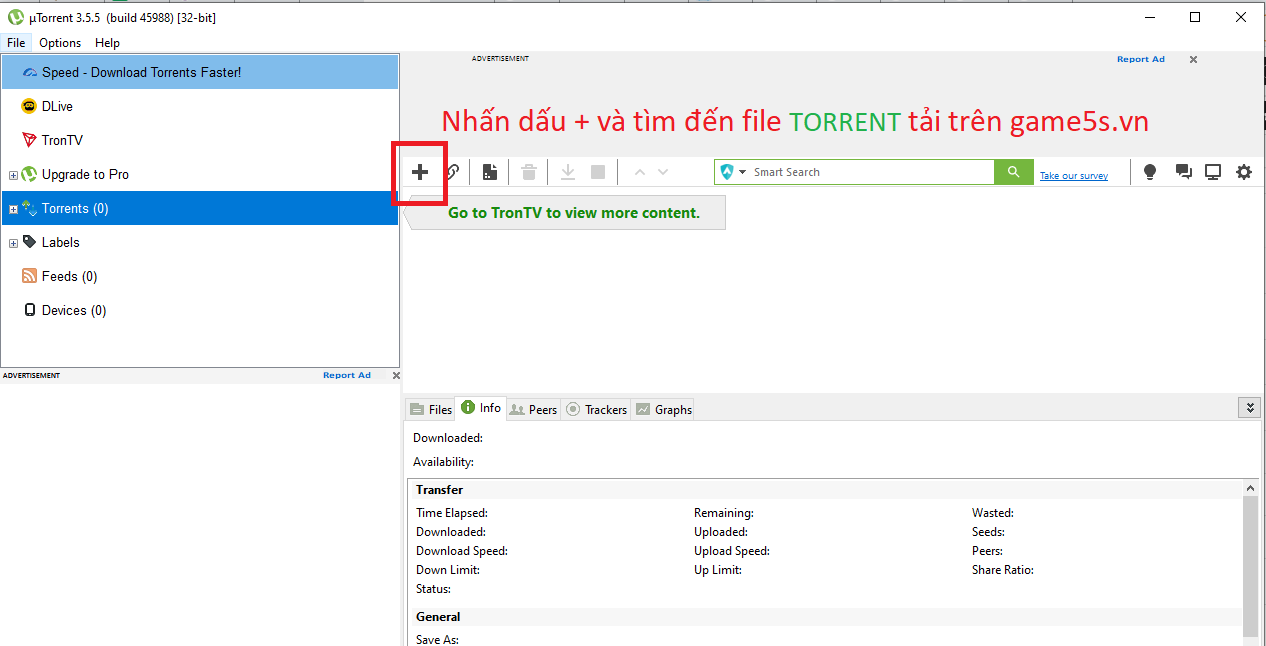Expand the Labels tree node
Viewport: 1266px width, 646px height.
[x=13, y=243]
